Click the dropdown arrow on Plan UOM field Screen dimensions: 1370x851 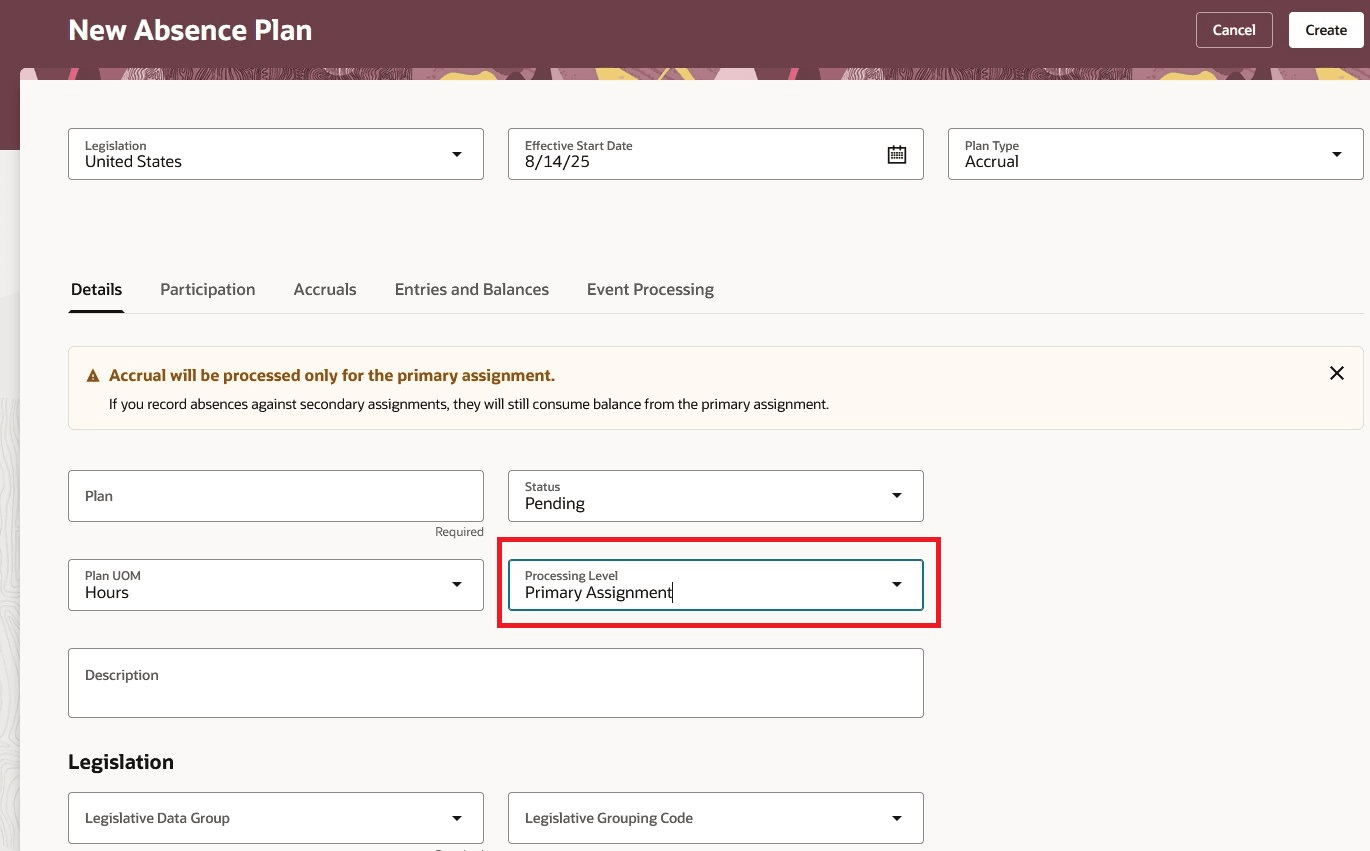pyautogui.click(x=457, y=584)
